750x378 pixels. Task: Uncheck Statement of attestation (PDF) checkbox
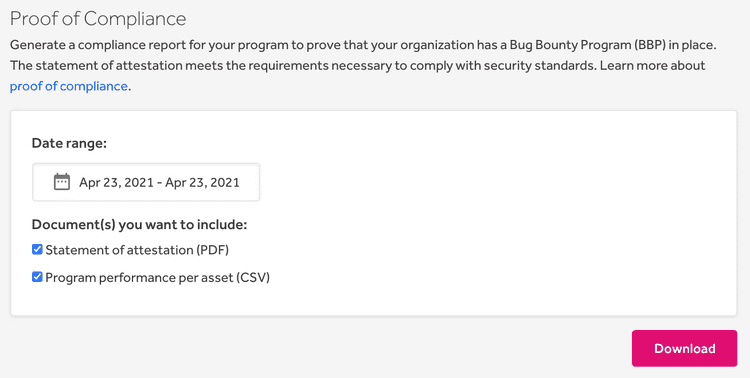pos(37,249)
